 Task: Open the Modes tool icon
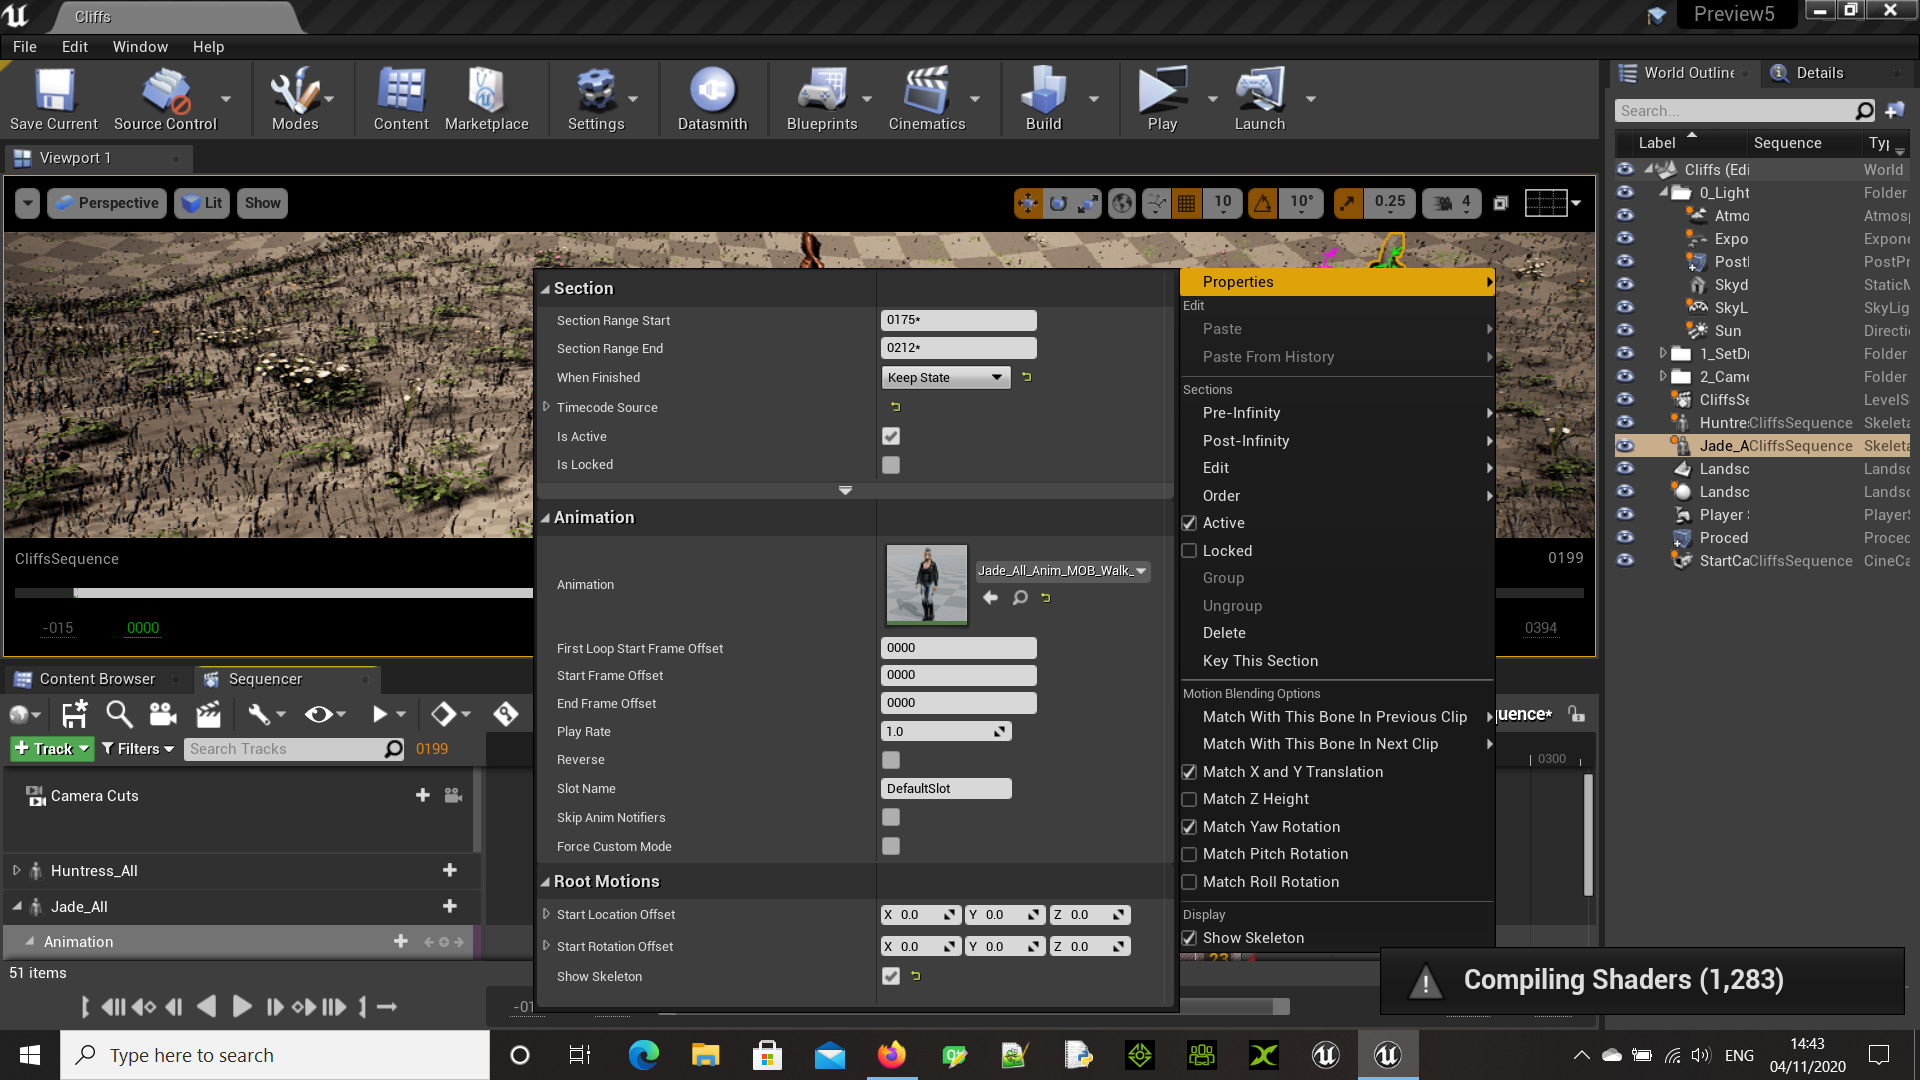(x=295, y=99)
